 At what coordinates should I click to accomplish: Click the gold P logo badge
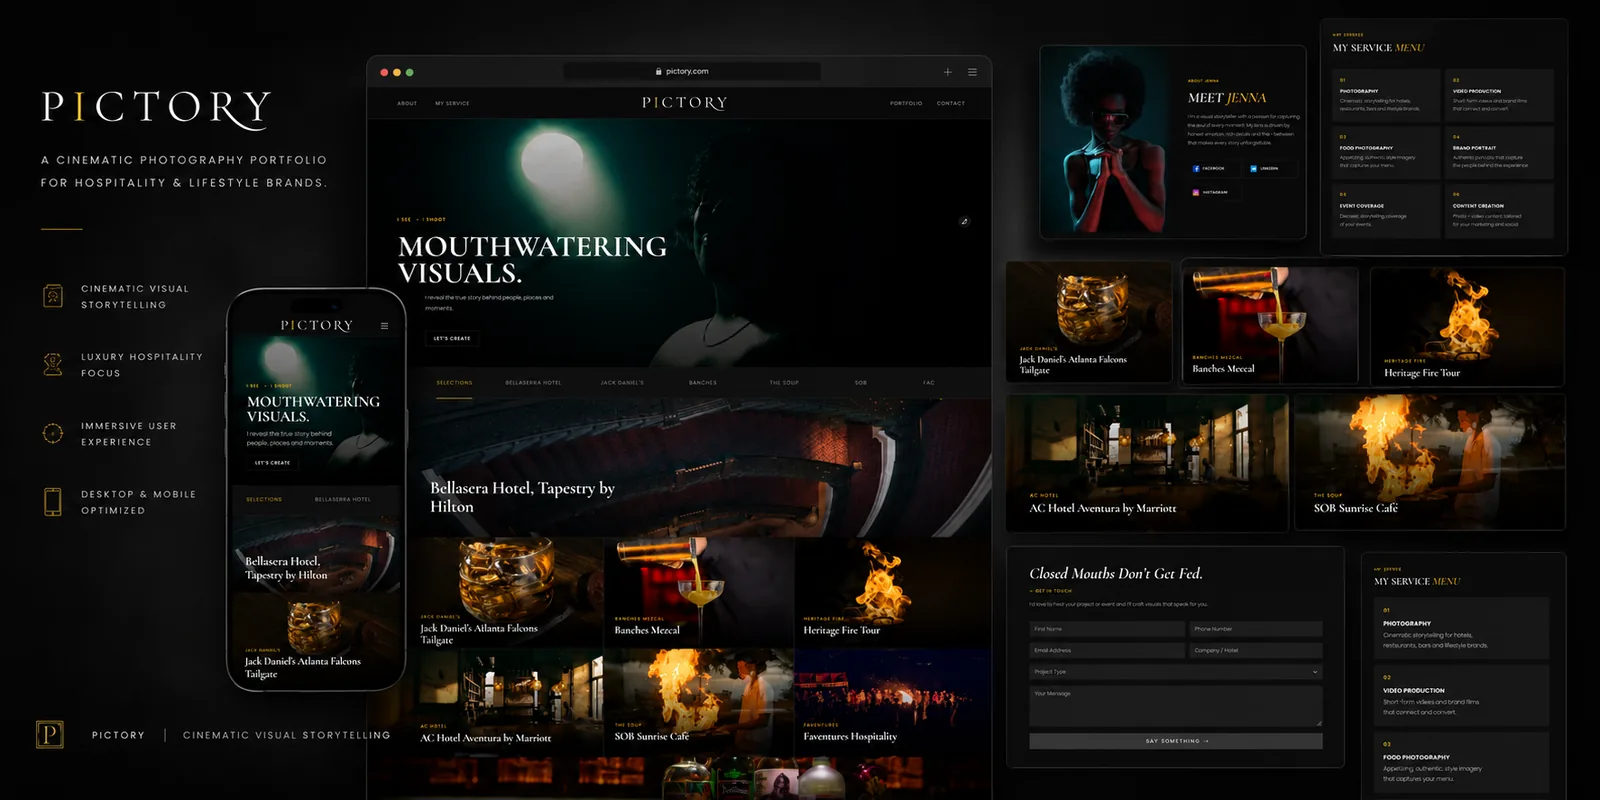[x=50, y=734]
